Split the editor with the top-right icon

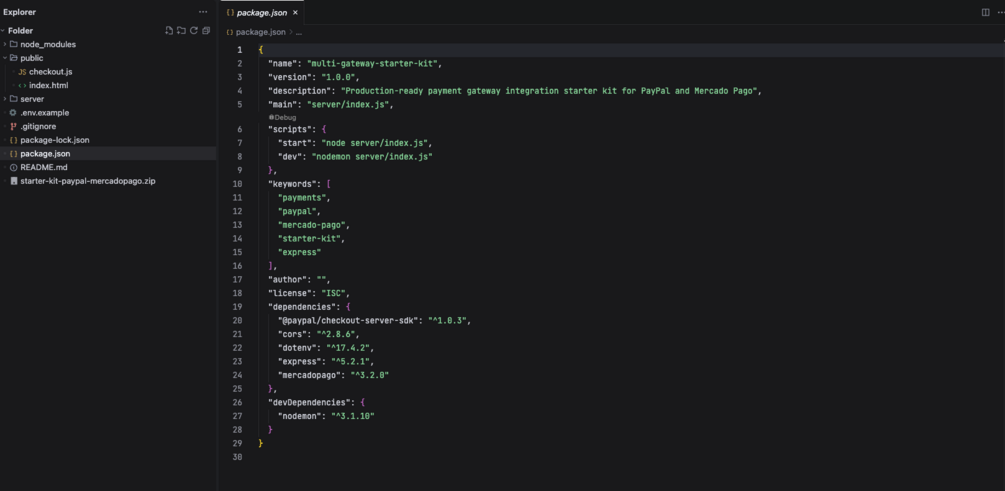[986, 12]
